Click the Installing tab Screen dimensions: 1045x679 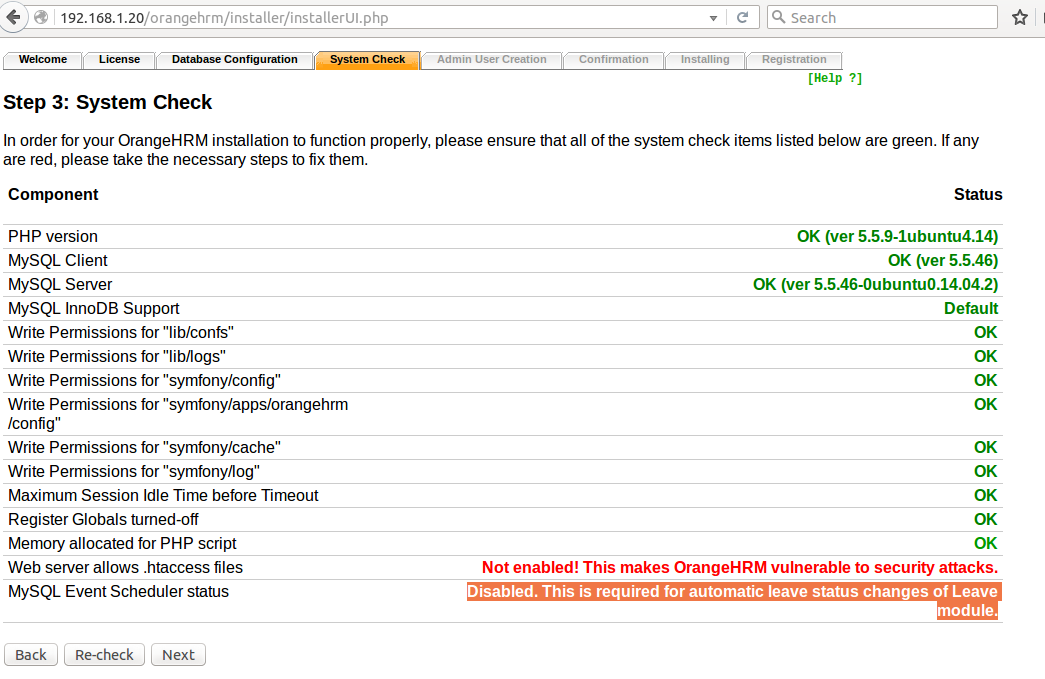705,59
